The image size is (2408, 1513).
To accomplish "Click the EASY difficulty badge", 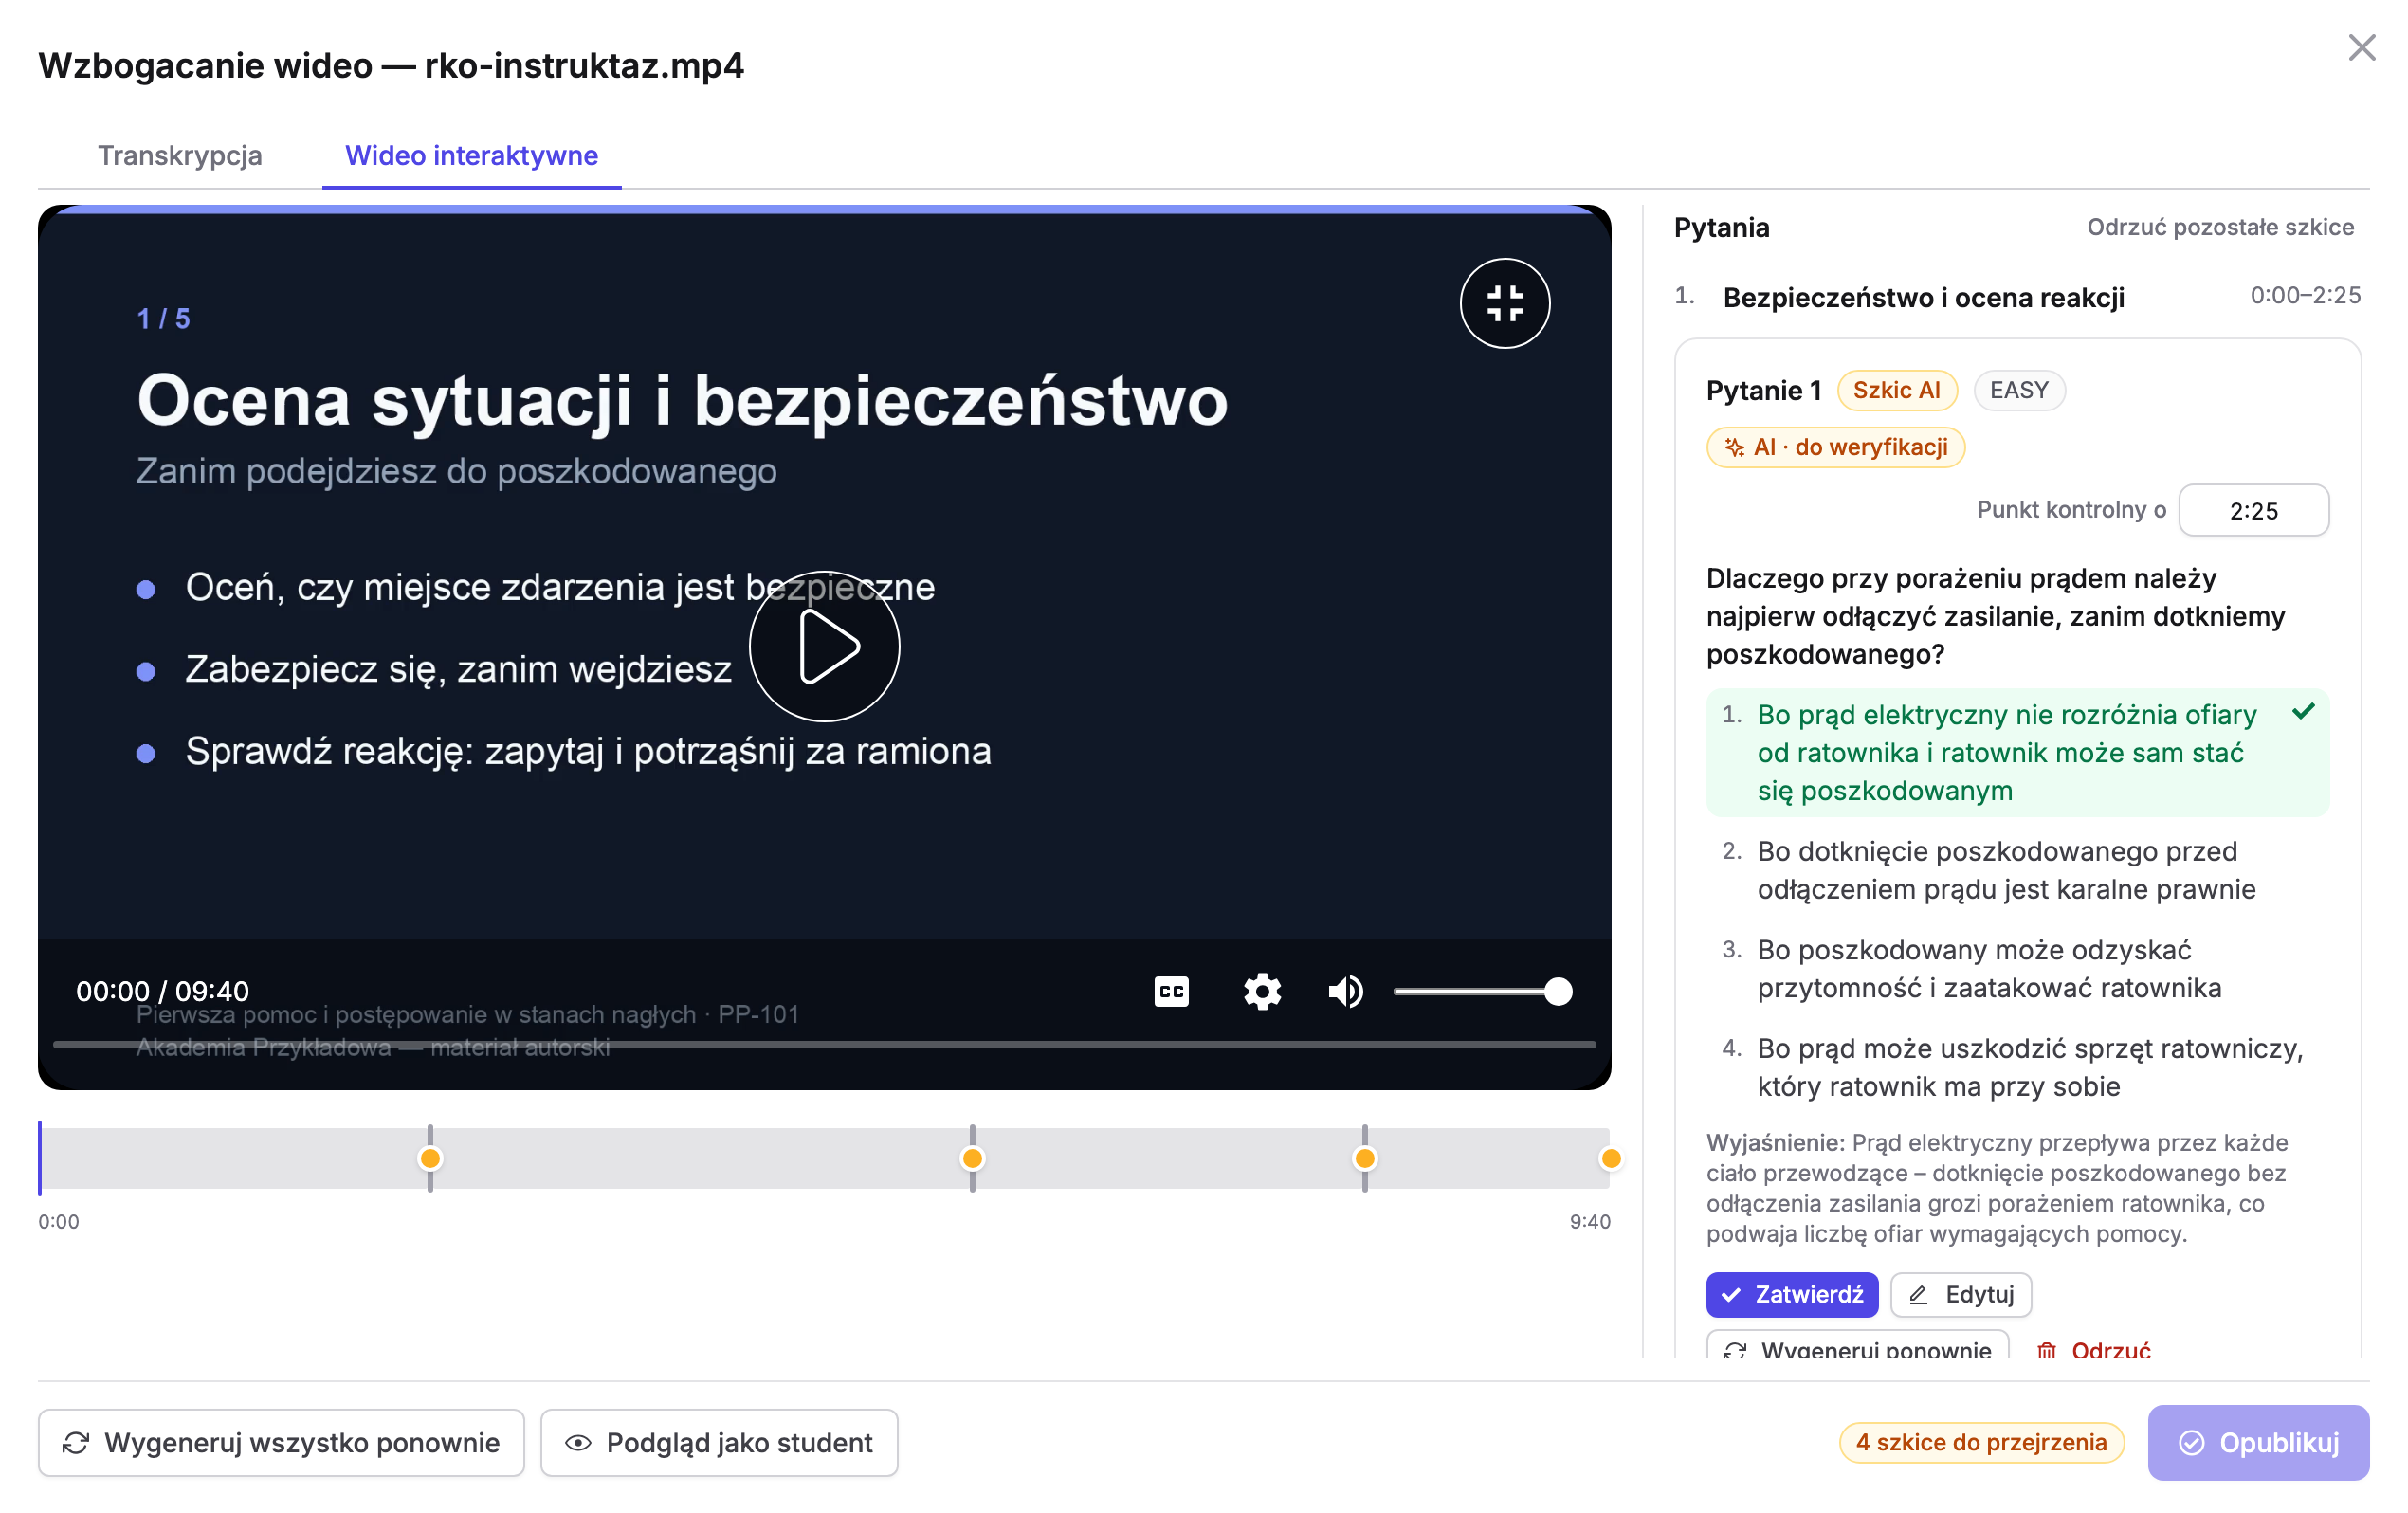I will pos(2018,390).
